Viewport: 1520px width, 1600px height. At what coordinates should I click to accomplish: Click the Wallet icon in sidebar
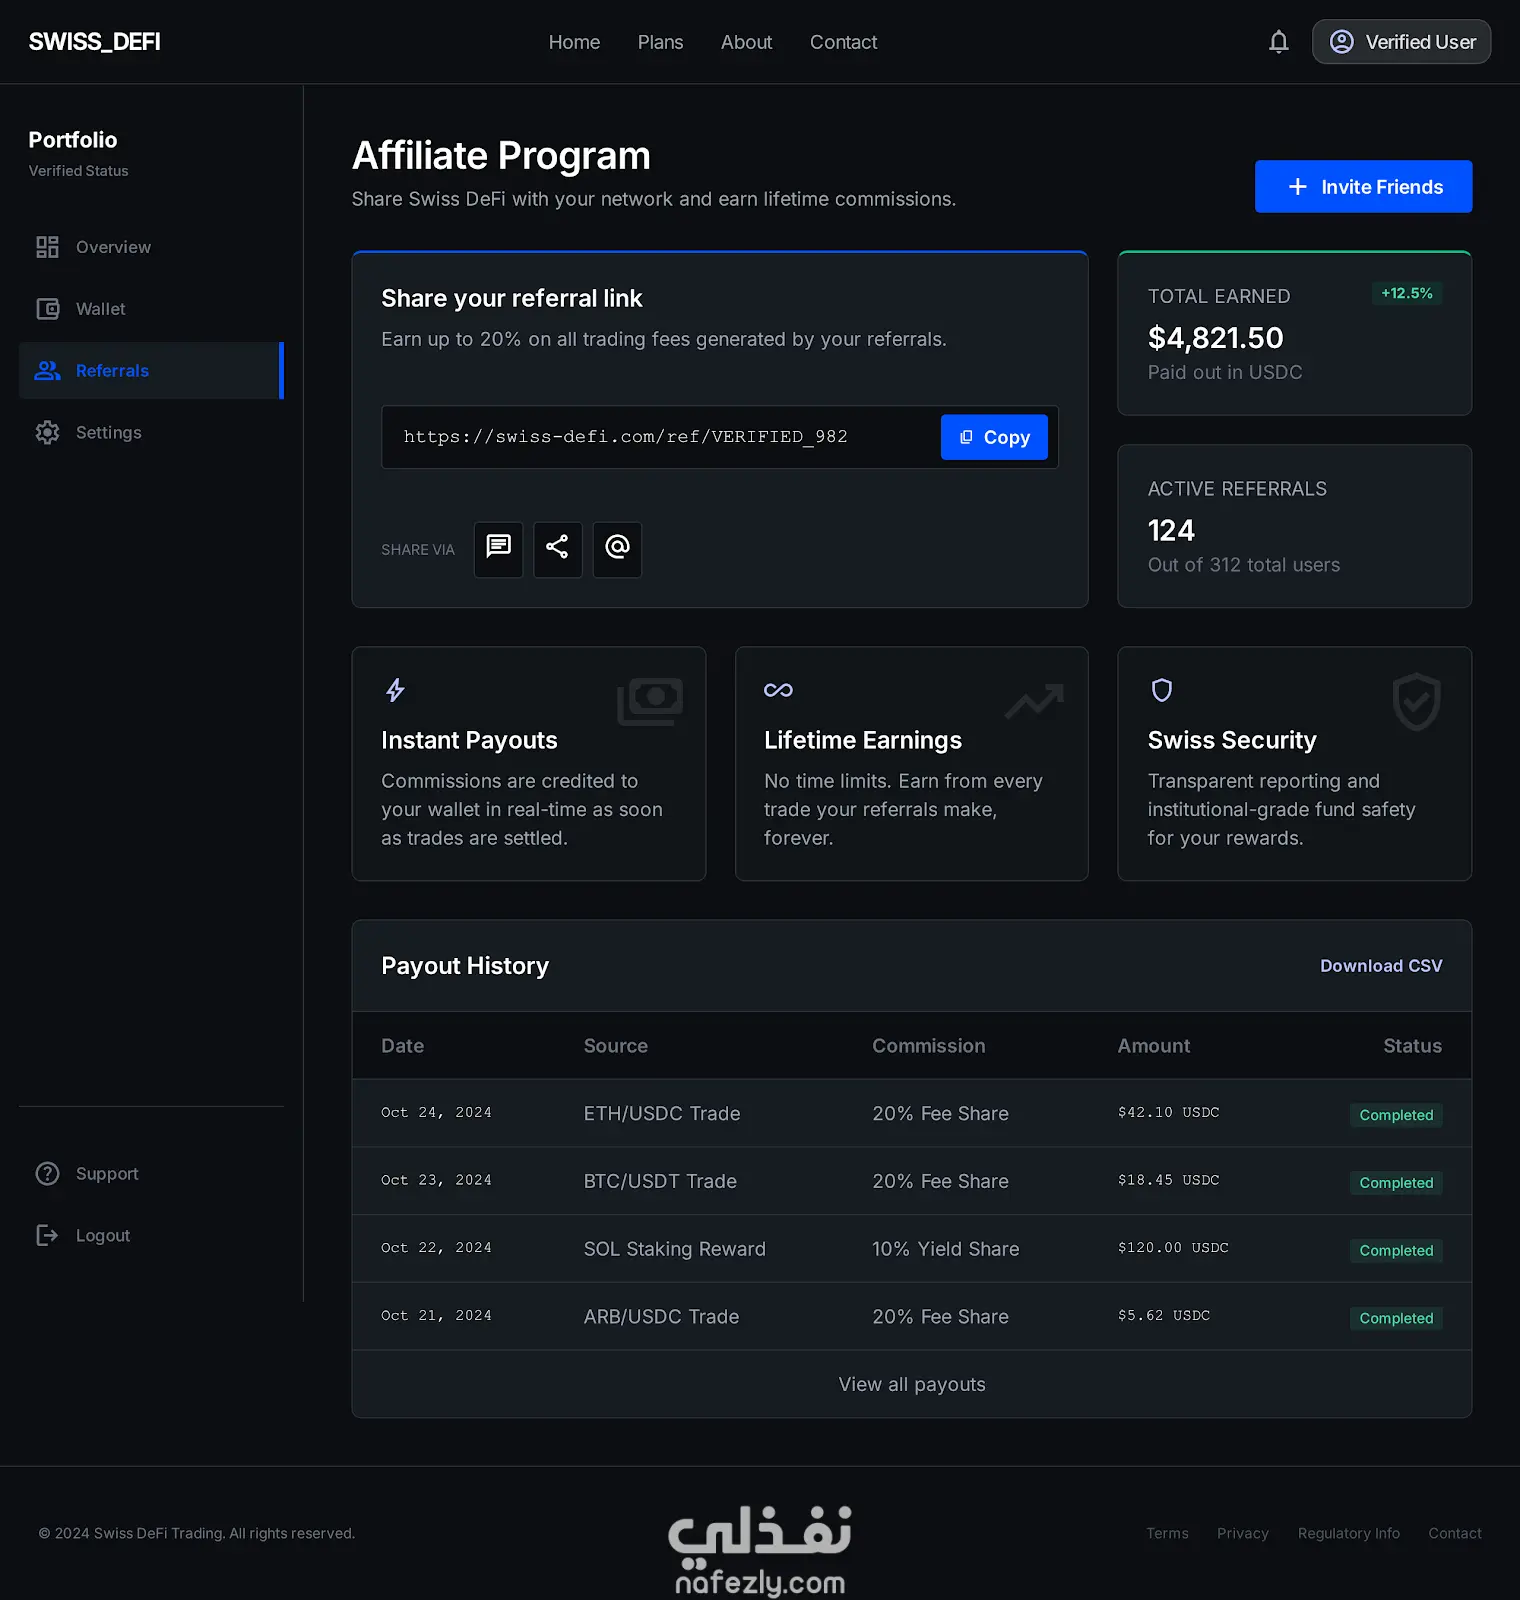click(47, 309)
